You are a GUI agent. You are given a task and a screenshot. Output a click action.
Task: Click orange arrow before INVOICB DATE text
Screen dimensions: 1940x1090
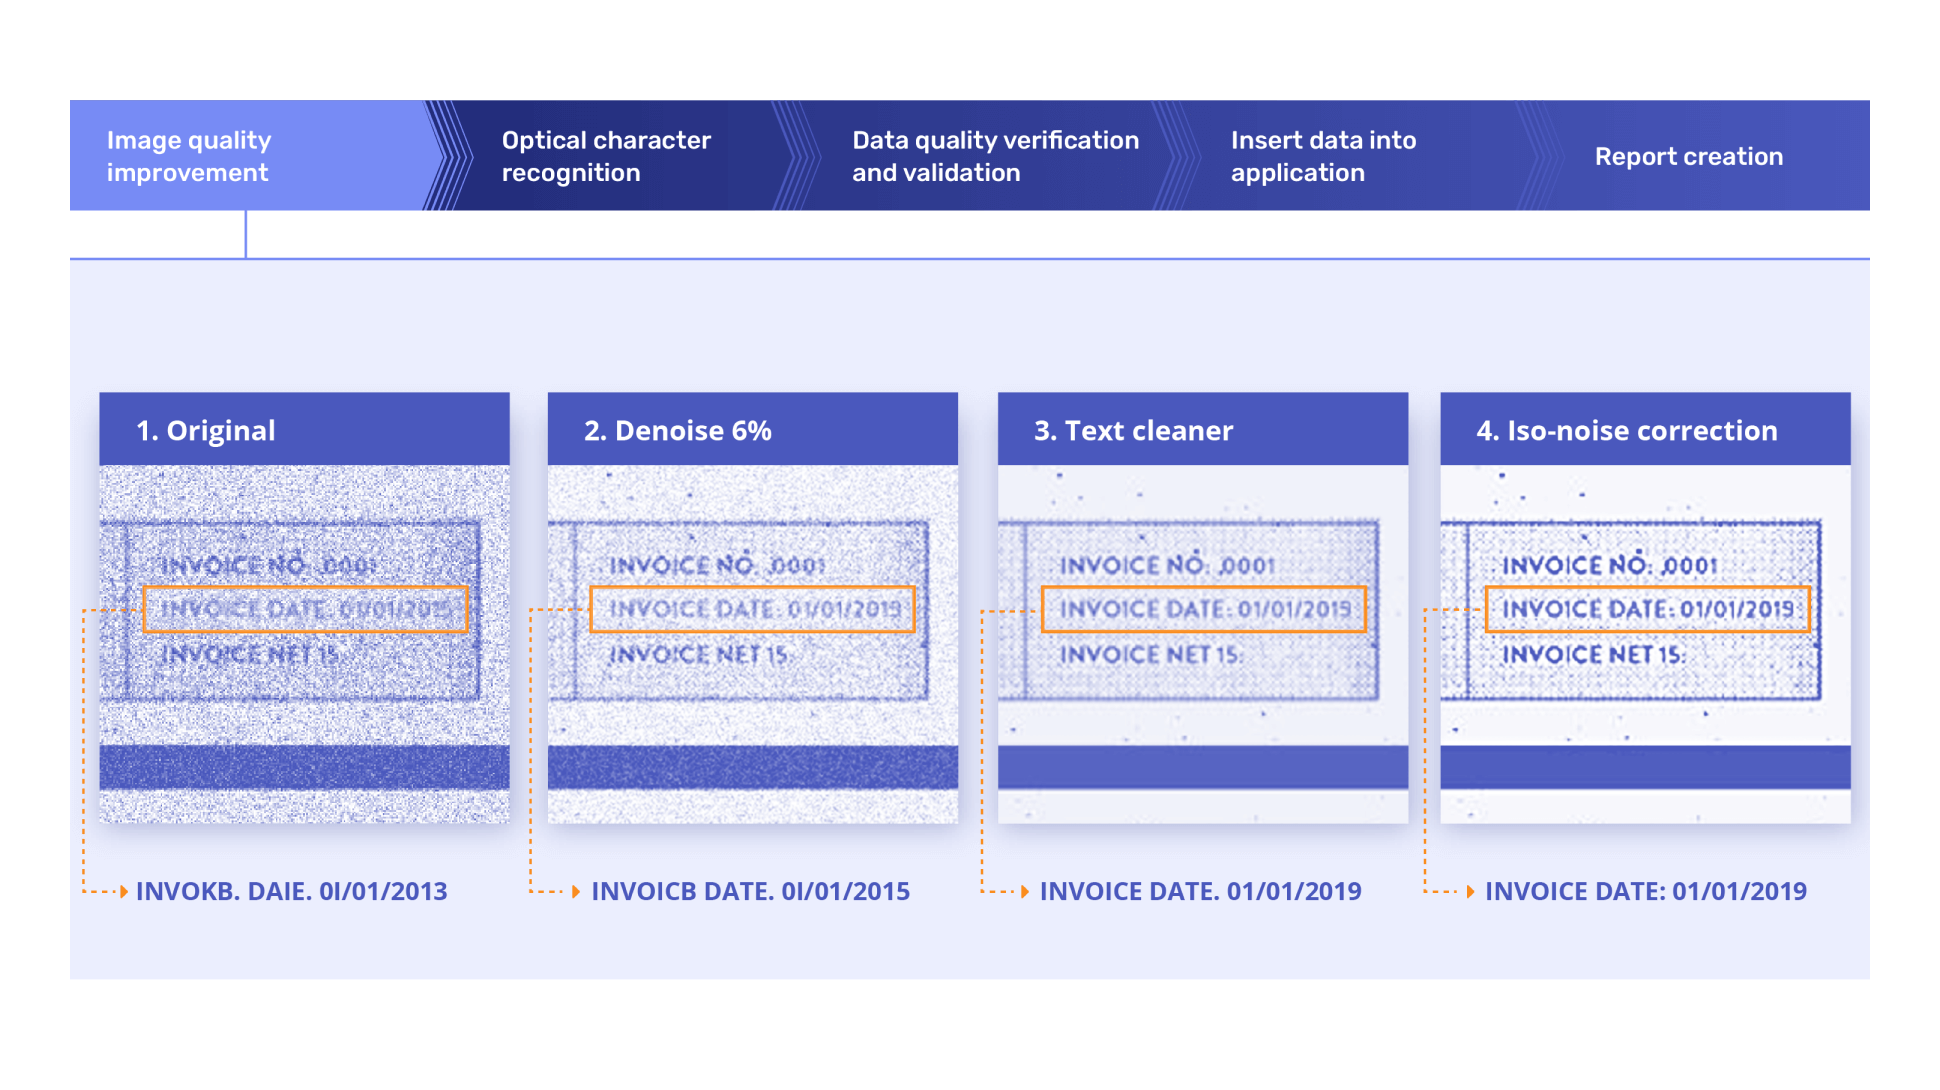[576, 891]
